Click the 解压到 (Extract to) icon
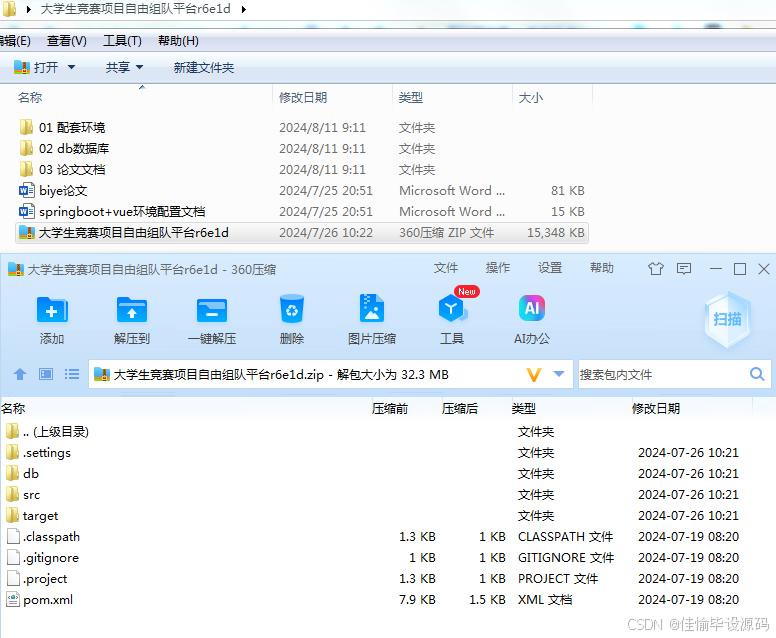Screen dimensions: 776x638 (x=132, y=310)
